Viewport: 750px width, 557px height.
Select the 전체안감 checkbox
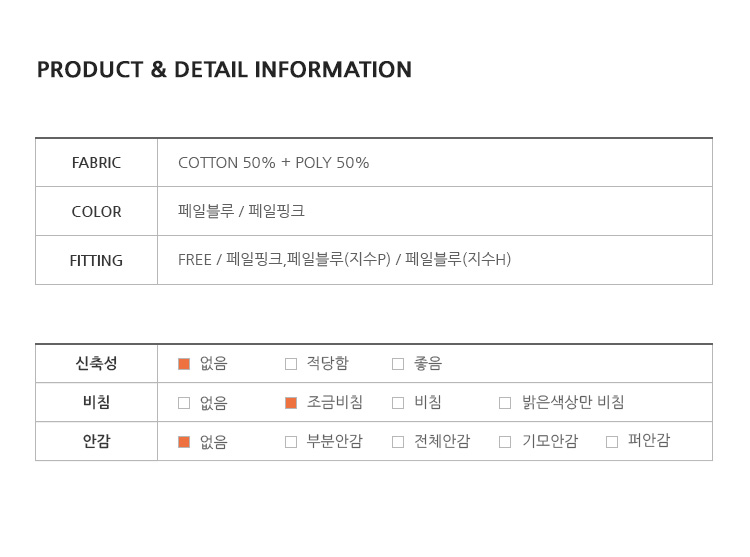pyautogui.click(x=398, y=442)
